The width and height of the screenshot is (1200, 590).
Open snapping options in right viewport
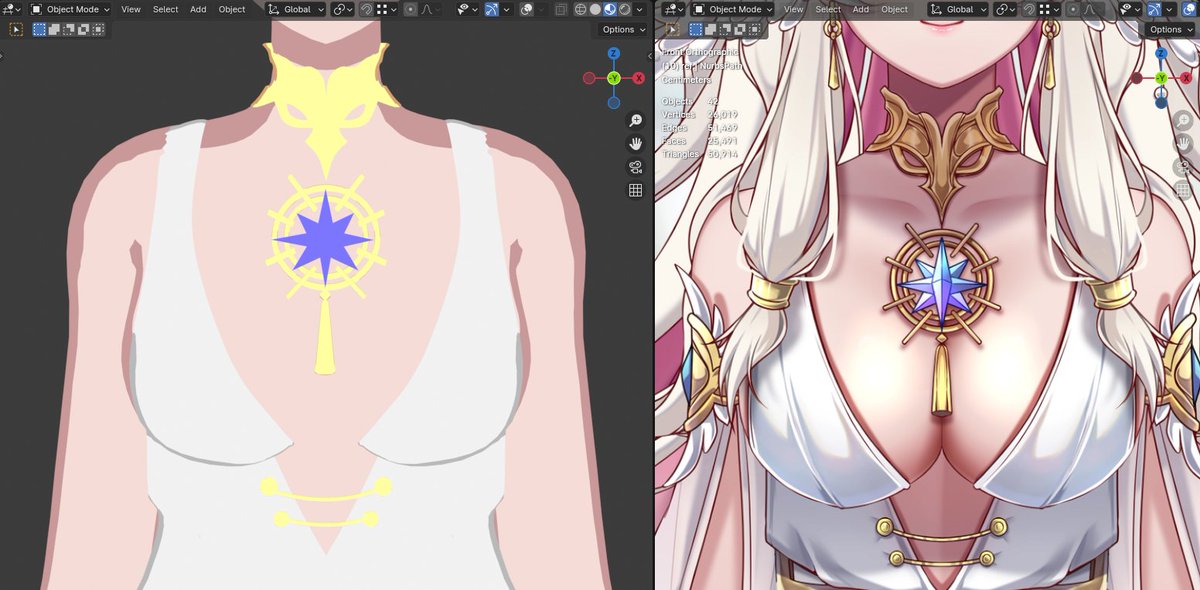(x=1049, y=9)
